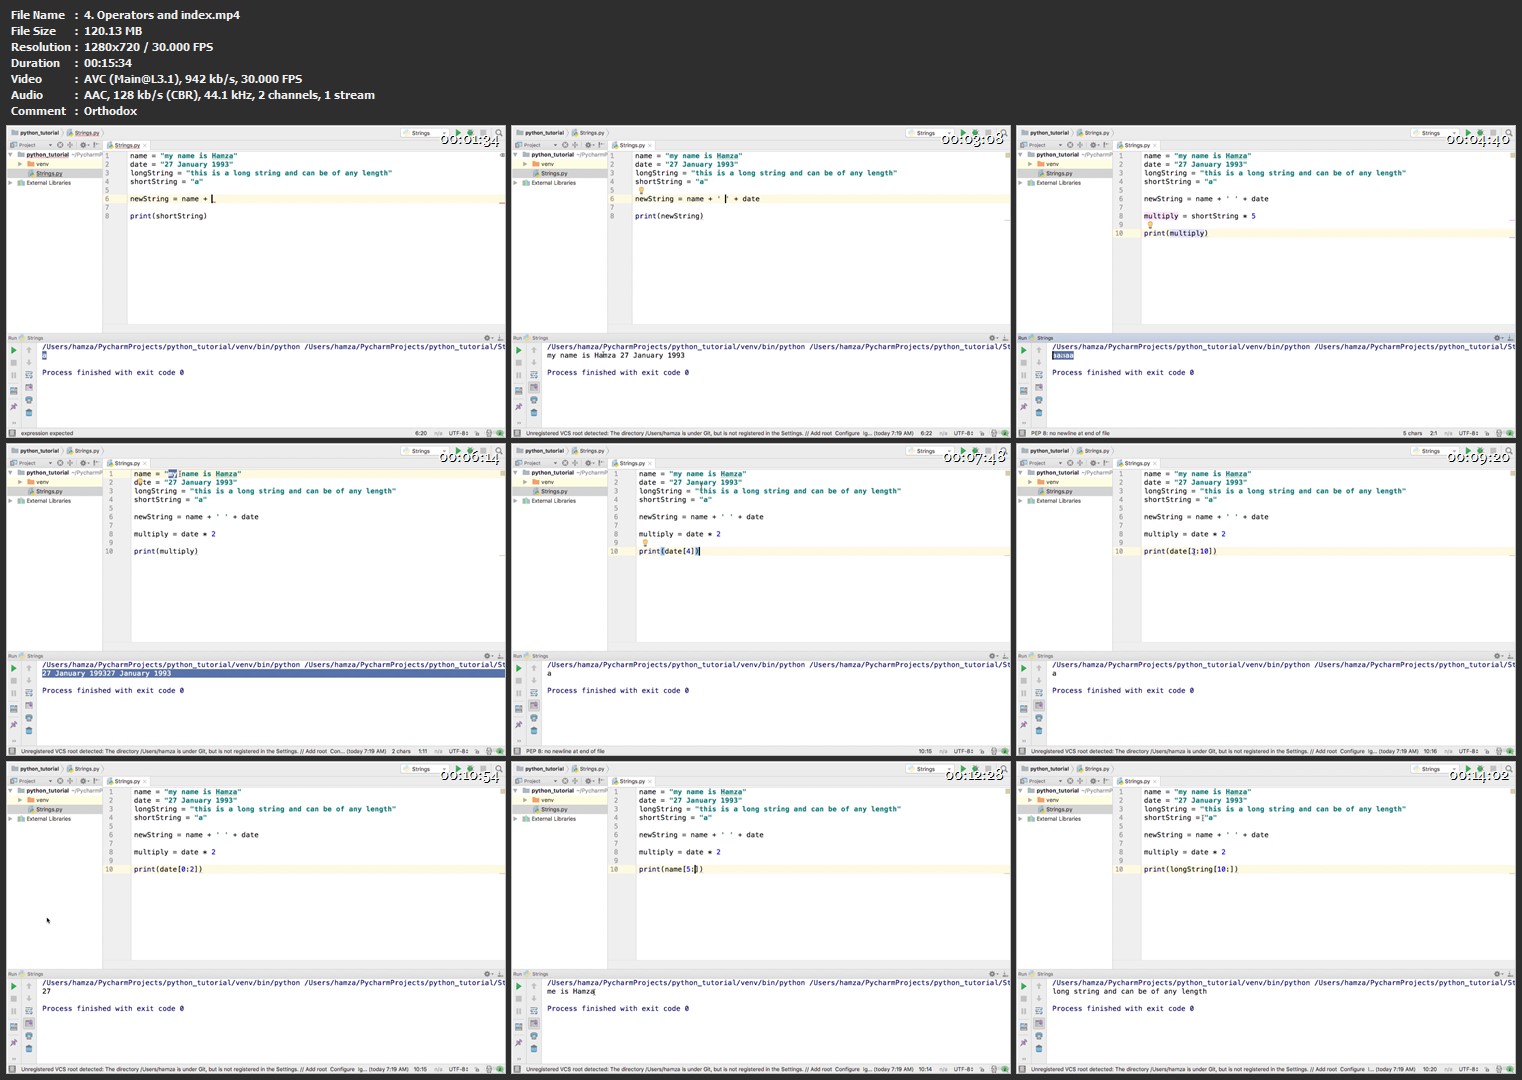Click Run panel green arrow in 00:04:40 frame
1522x1080 pixels.
pyautogui.click(x=1024, y=350)
